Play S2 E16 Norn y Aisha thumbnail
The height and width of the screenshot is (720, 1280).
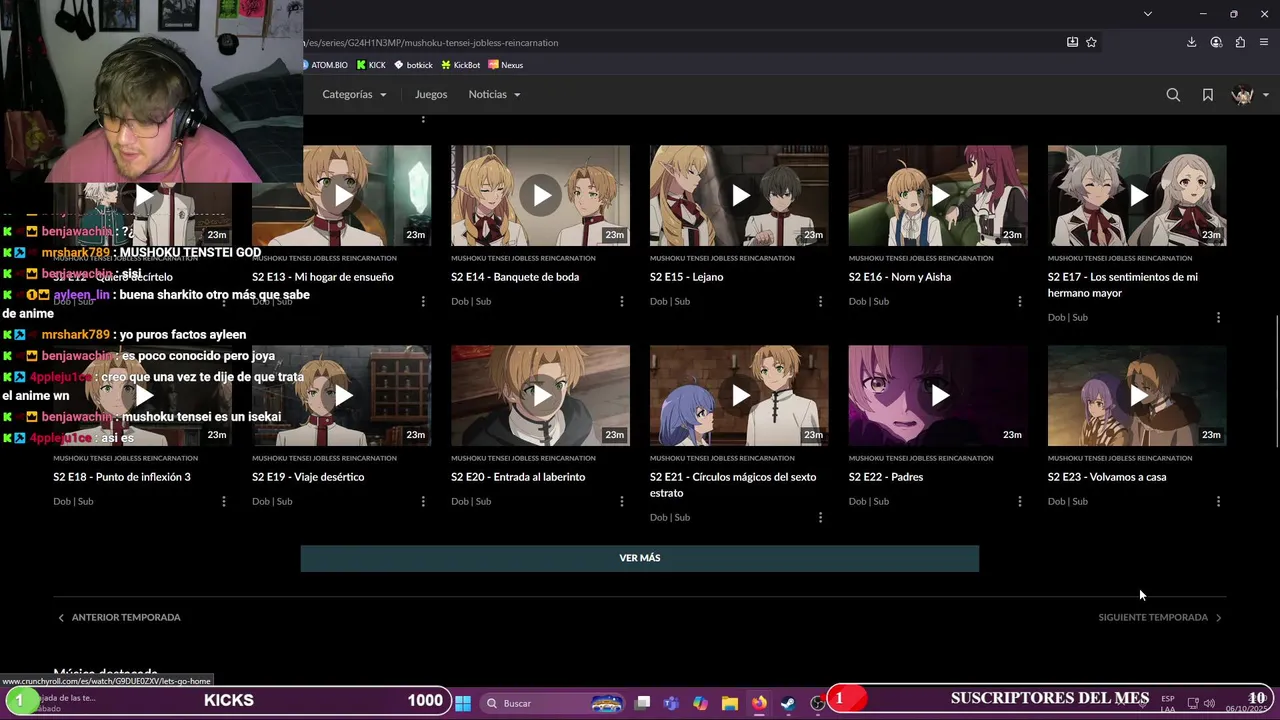pos(938,196)
